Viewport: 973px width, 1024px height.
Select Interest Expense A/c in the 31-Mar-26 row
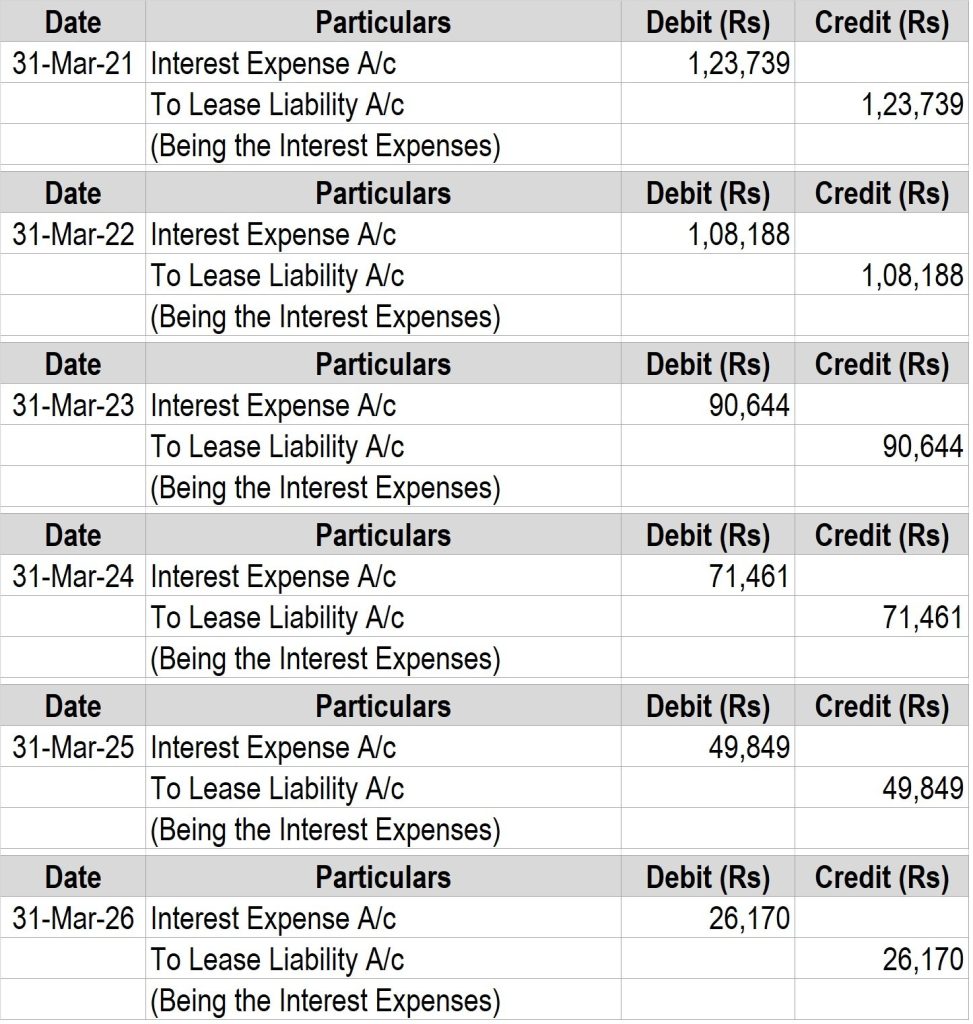(x=273, y=918)
